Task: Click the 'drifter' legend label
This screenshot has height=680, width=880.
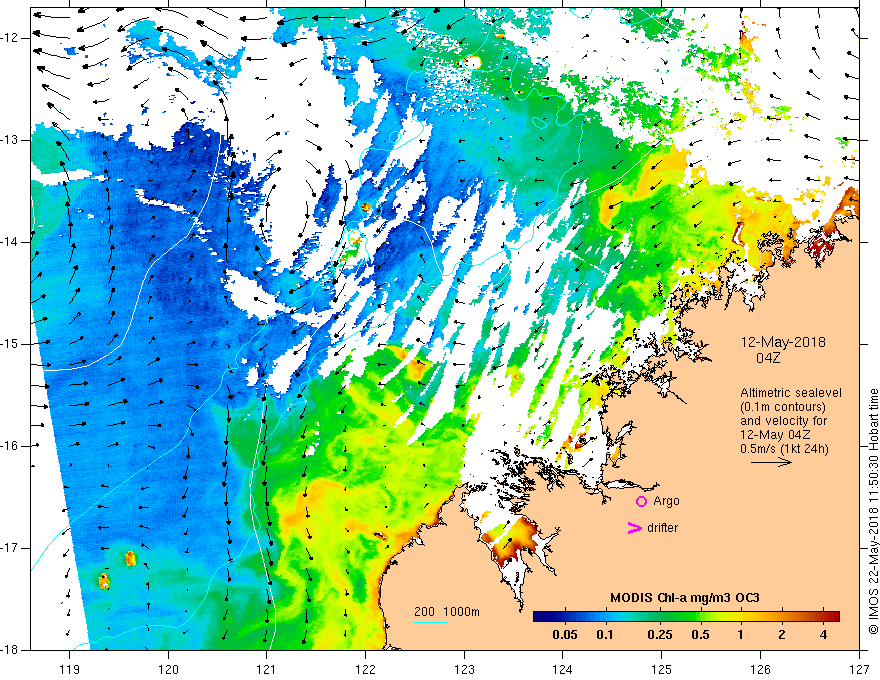Action: [x=662, y=528]
